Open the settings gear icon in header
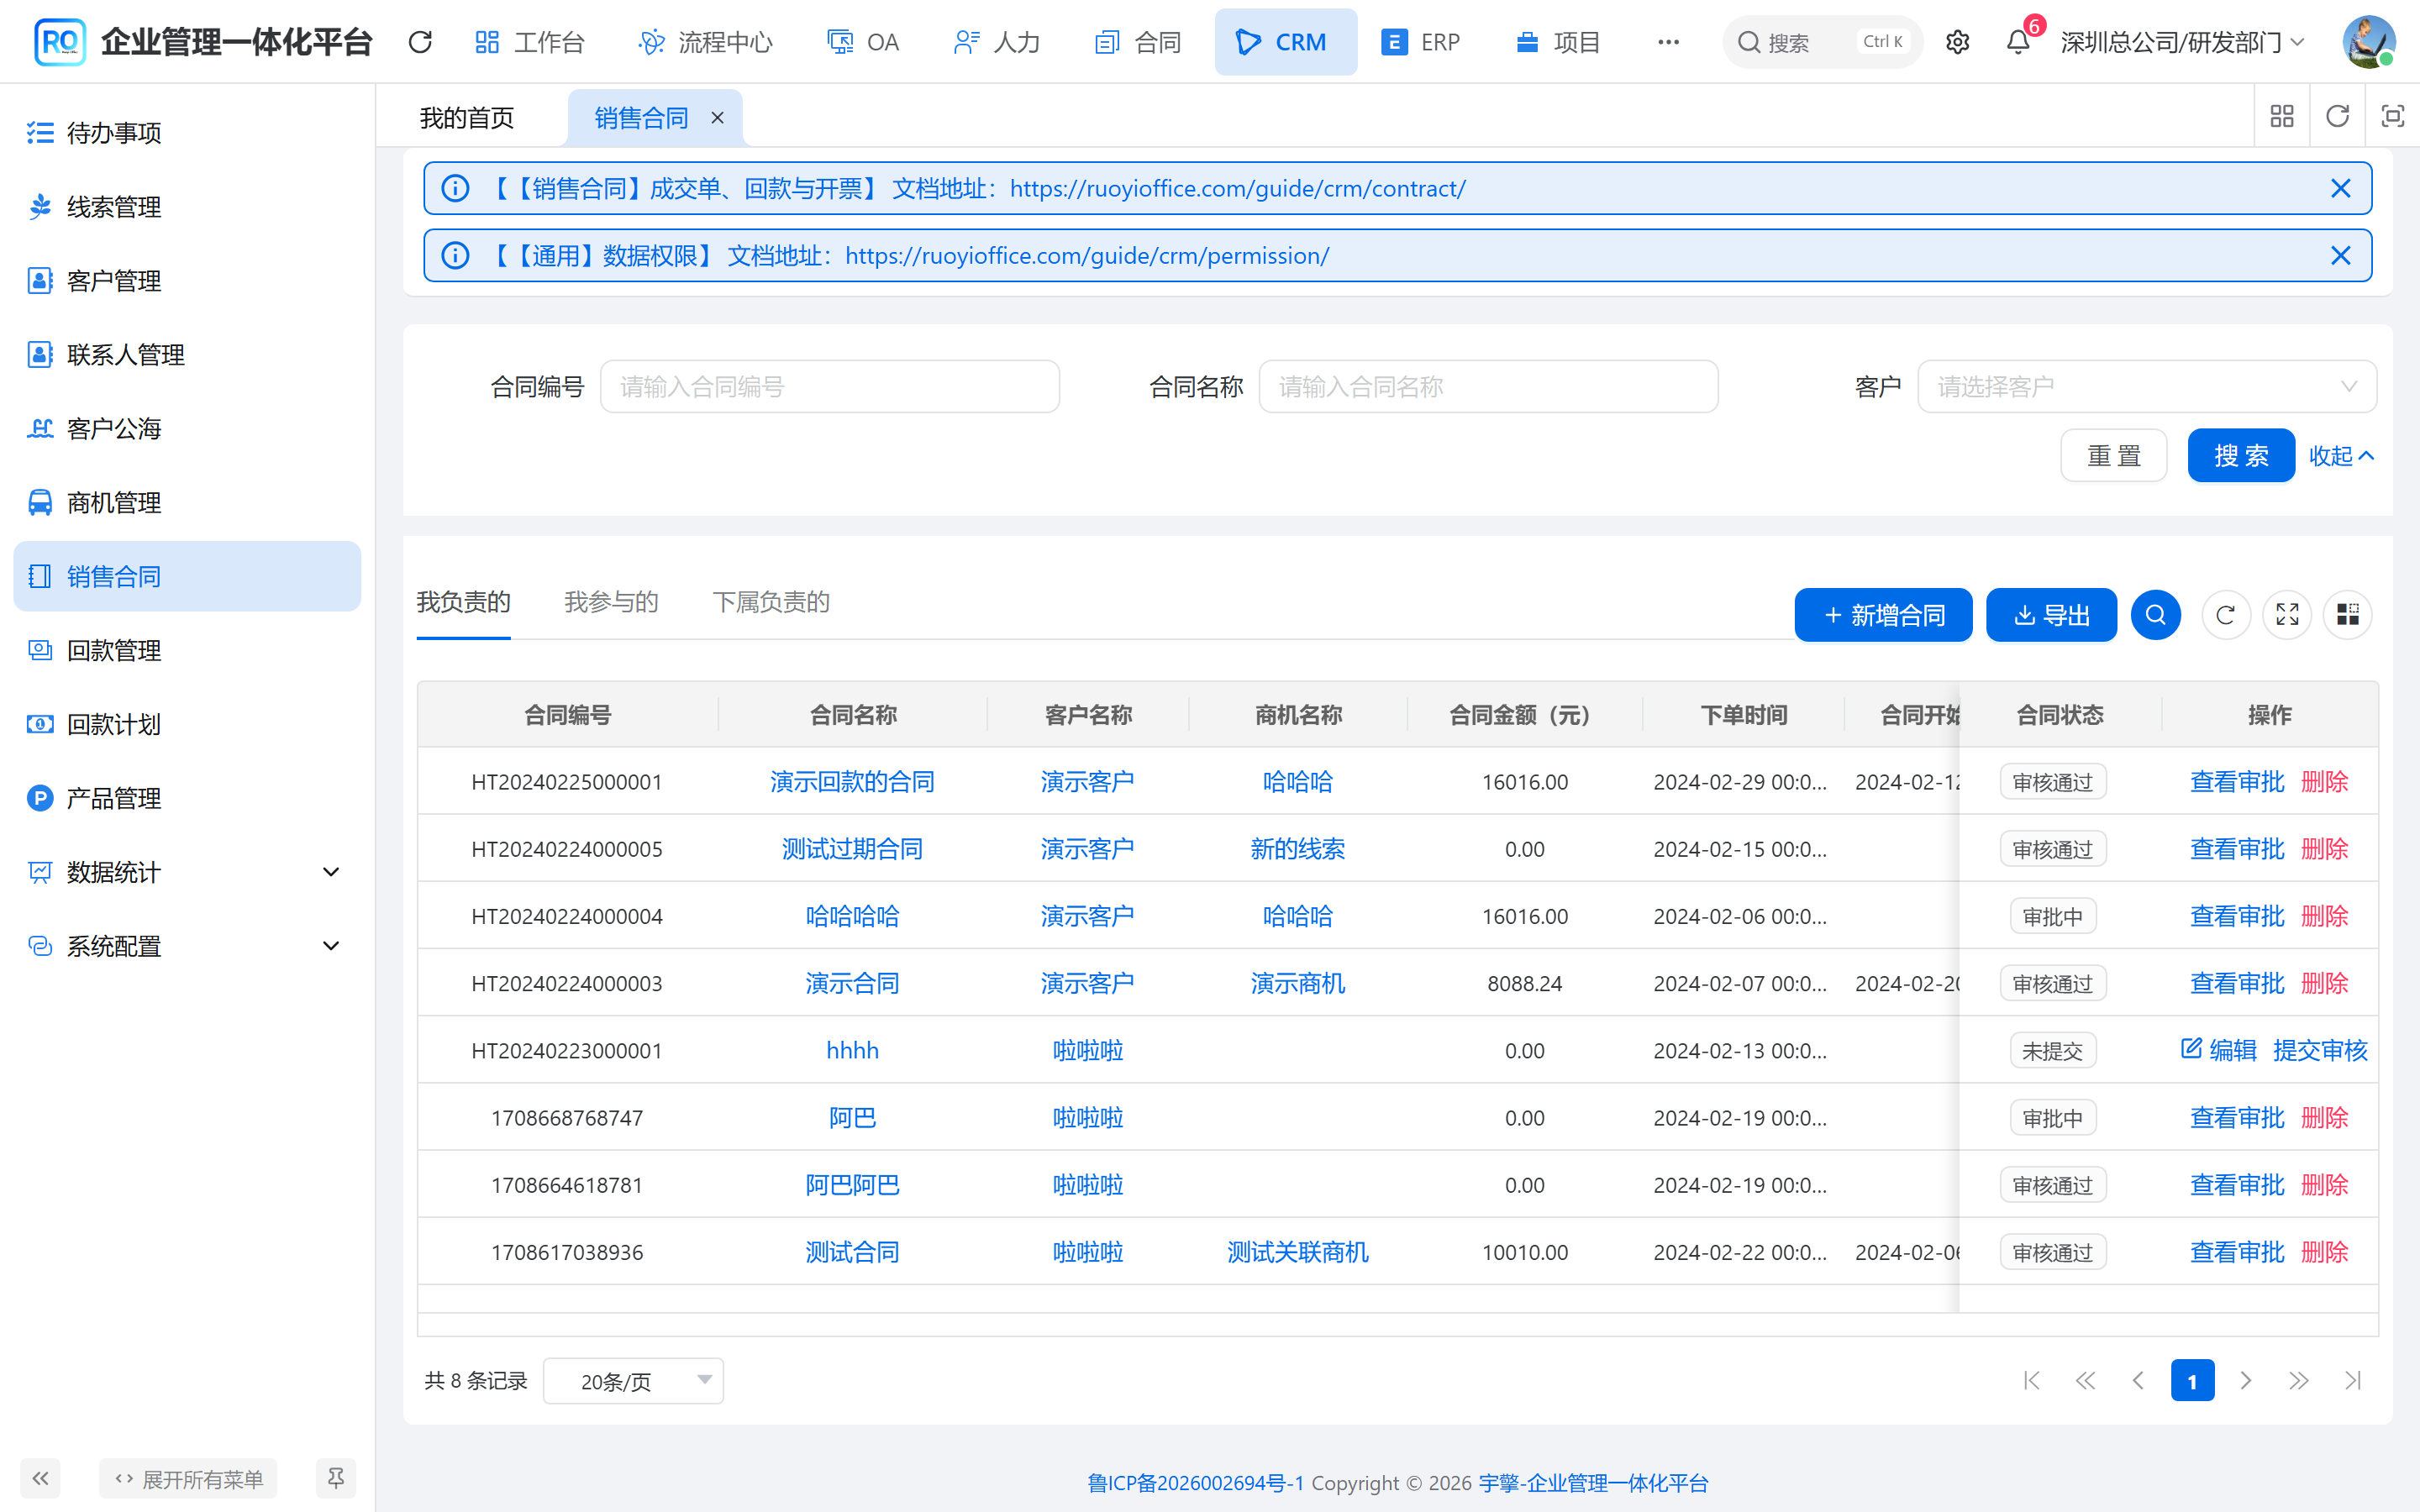The image size is (2420, 1512). 1957,42
